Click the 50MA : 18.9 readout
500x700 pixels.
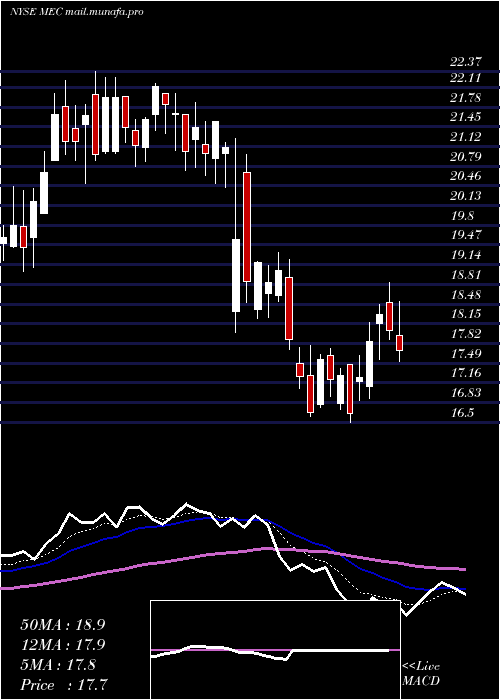pos(63,625)
